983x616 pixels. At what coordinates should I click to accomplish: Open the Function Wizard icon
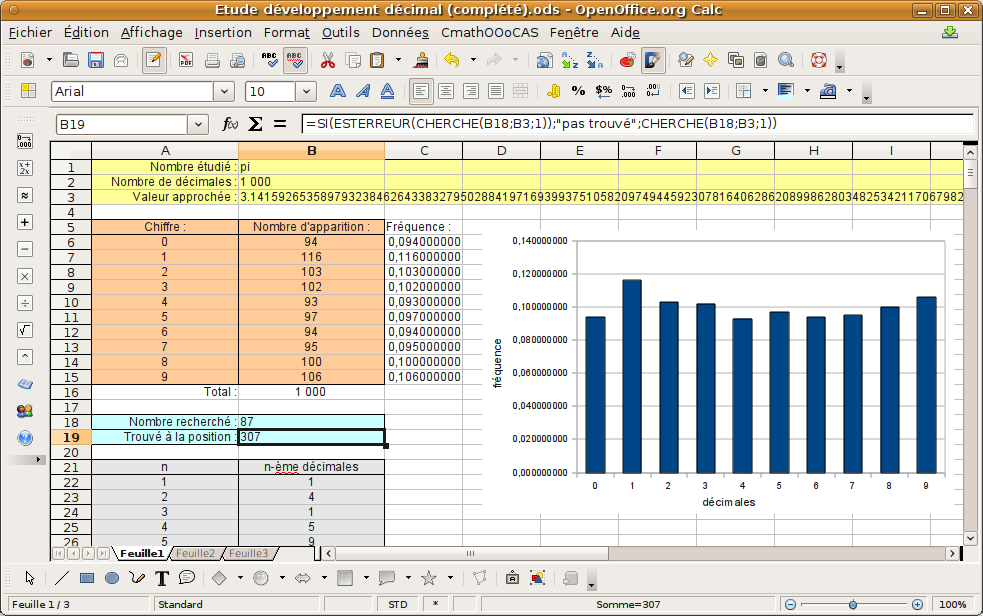(230, 125)
